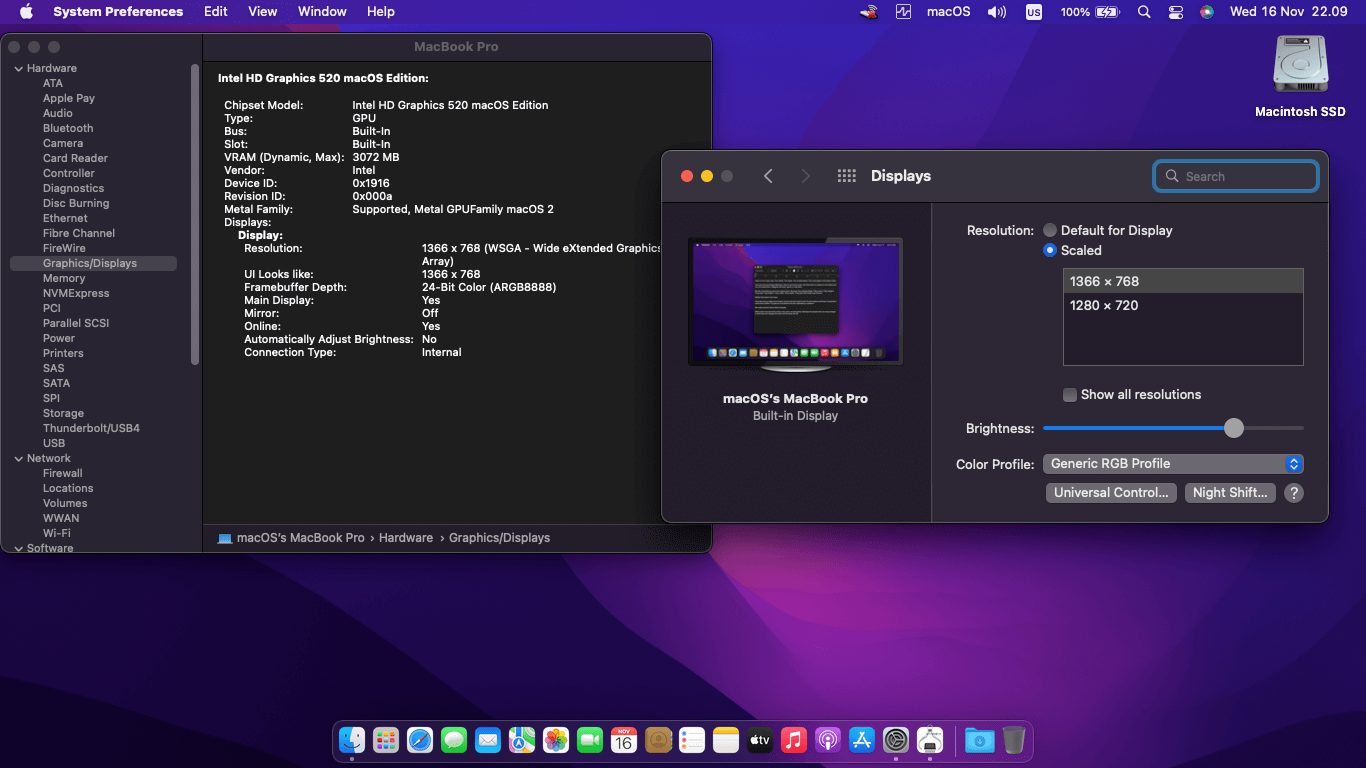Open Safari from the Dock

[x=419, y=740]
